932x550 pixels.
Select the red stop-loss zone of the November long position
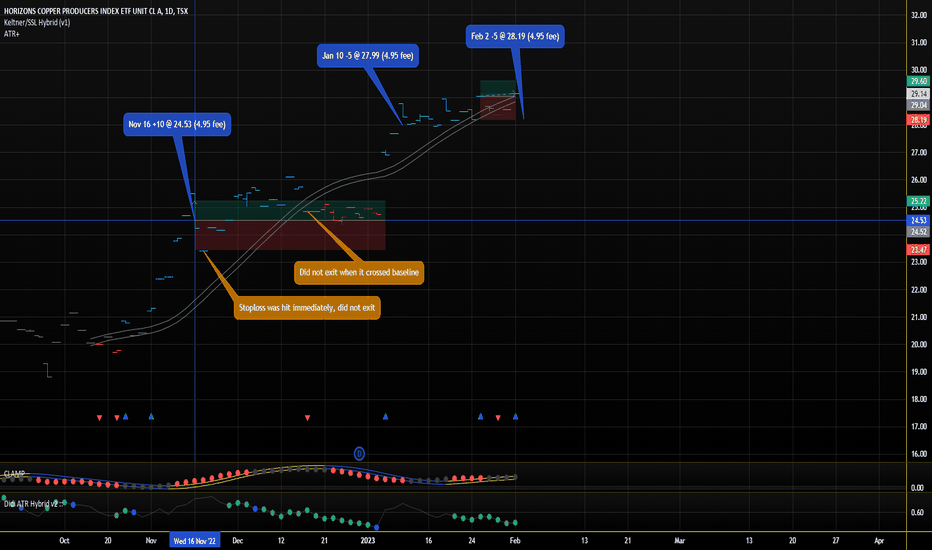(290, 235)
